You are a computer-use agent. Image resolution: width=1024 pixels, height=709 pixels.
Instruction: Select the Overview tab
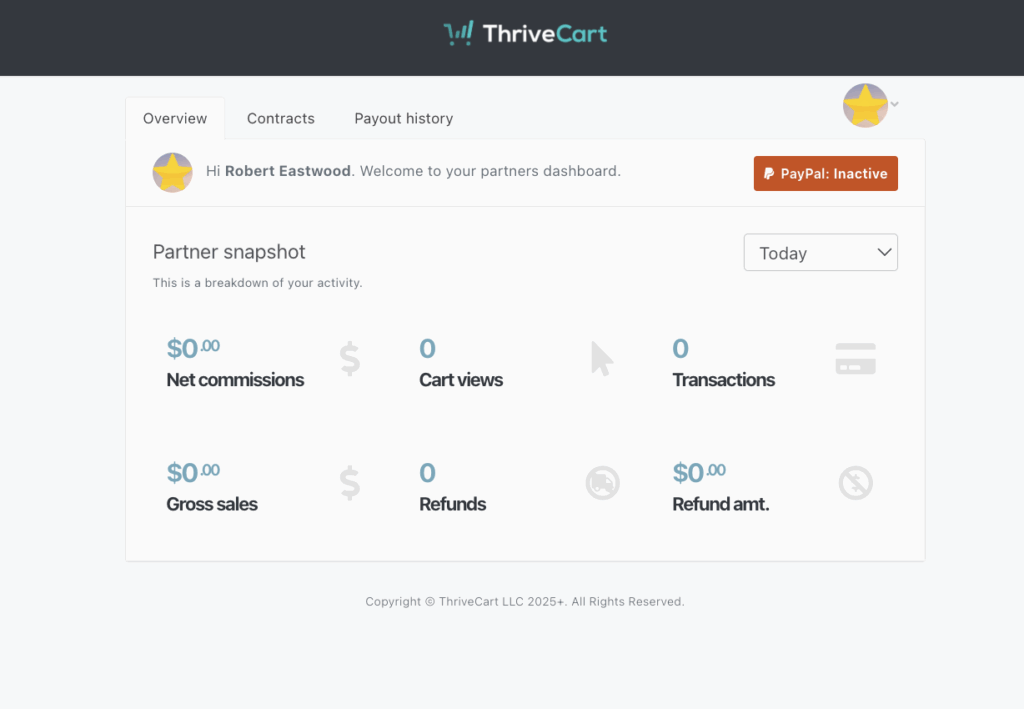[175, 118]
